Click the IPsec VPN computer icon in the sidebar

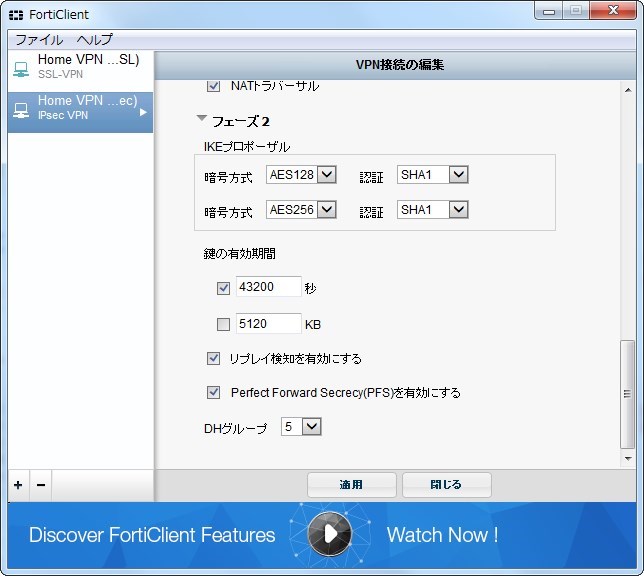tap(21, 111)
